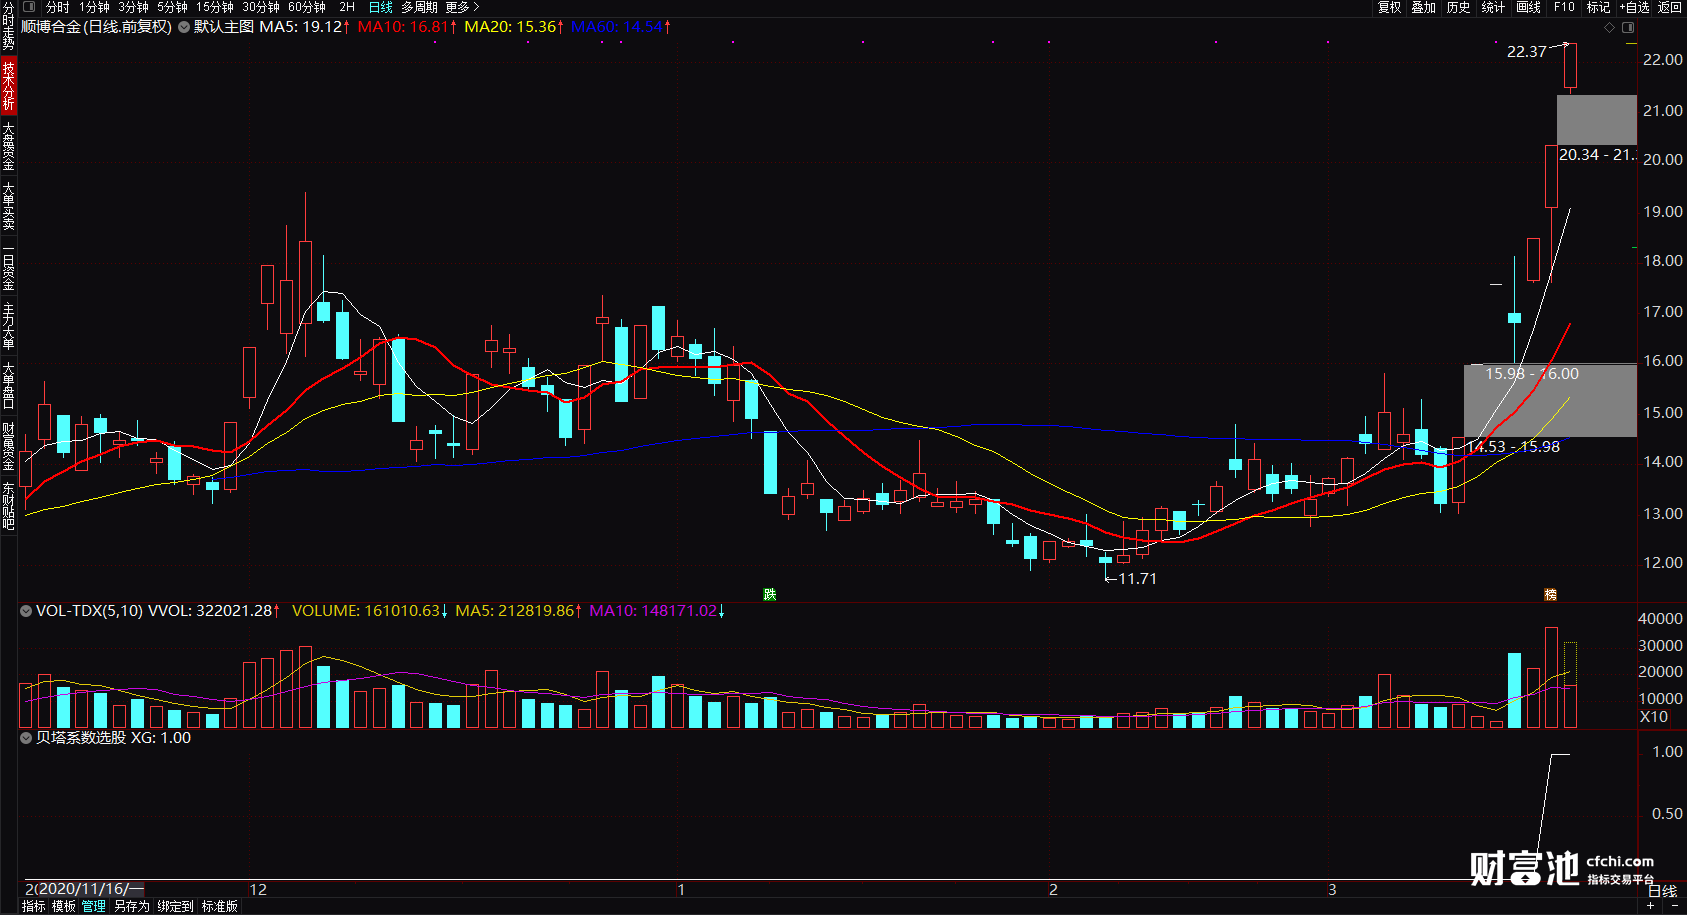This screenshot has height=915, width=1687.
Task: Toggle the left panel layout icon
Action: pos(29,7)
